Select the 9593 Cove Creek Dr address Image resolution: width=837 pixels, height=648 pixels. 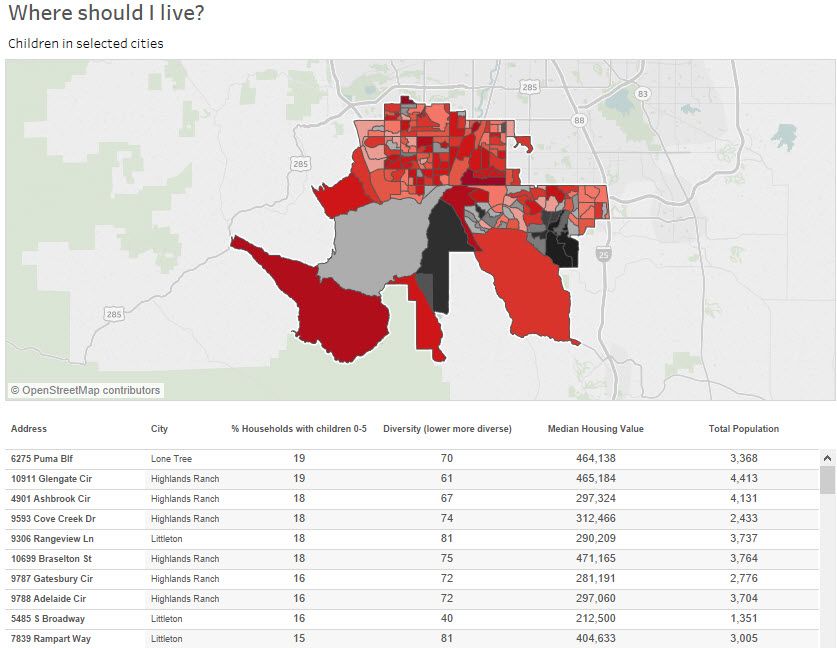tap(53, 519)
